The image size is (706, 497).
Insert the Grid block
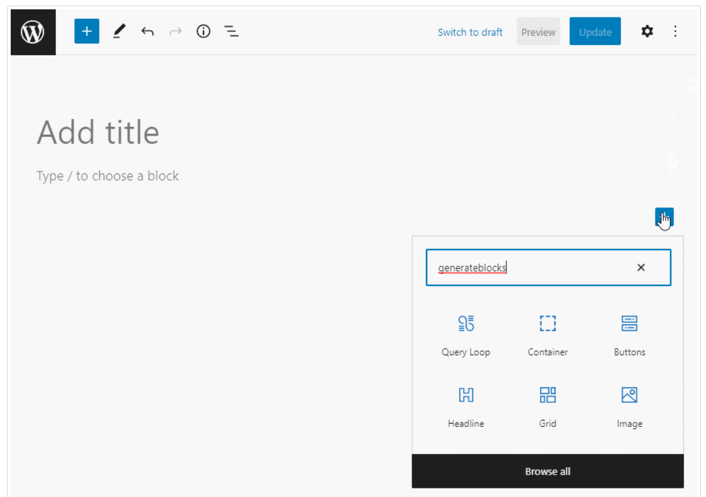coord(548,407)
